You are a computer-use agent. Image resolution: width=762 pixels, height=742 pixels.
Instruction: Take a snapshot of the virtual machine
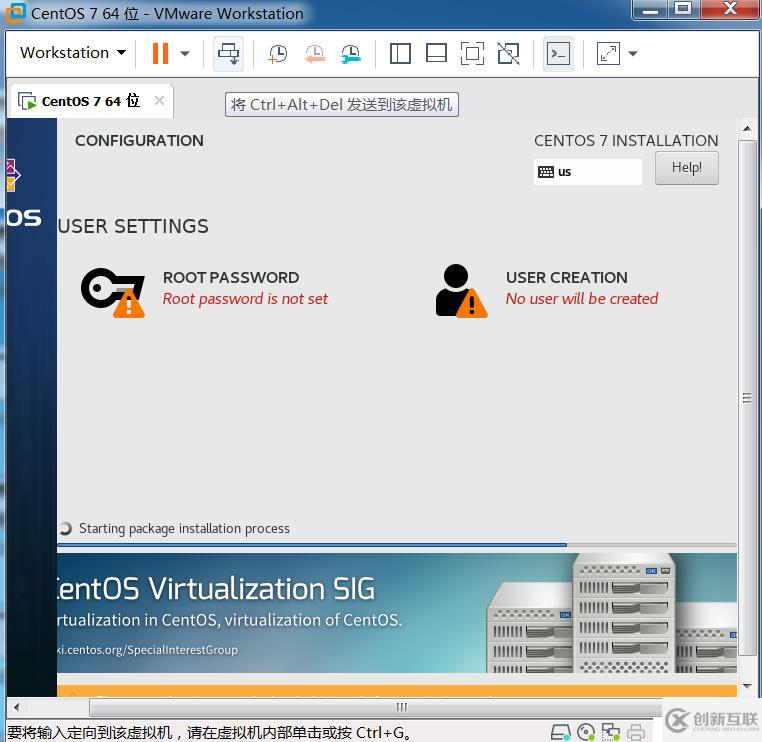coord(277,54)
